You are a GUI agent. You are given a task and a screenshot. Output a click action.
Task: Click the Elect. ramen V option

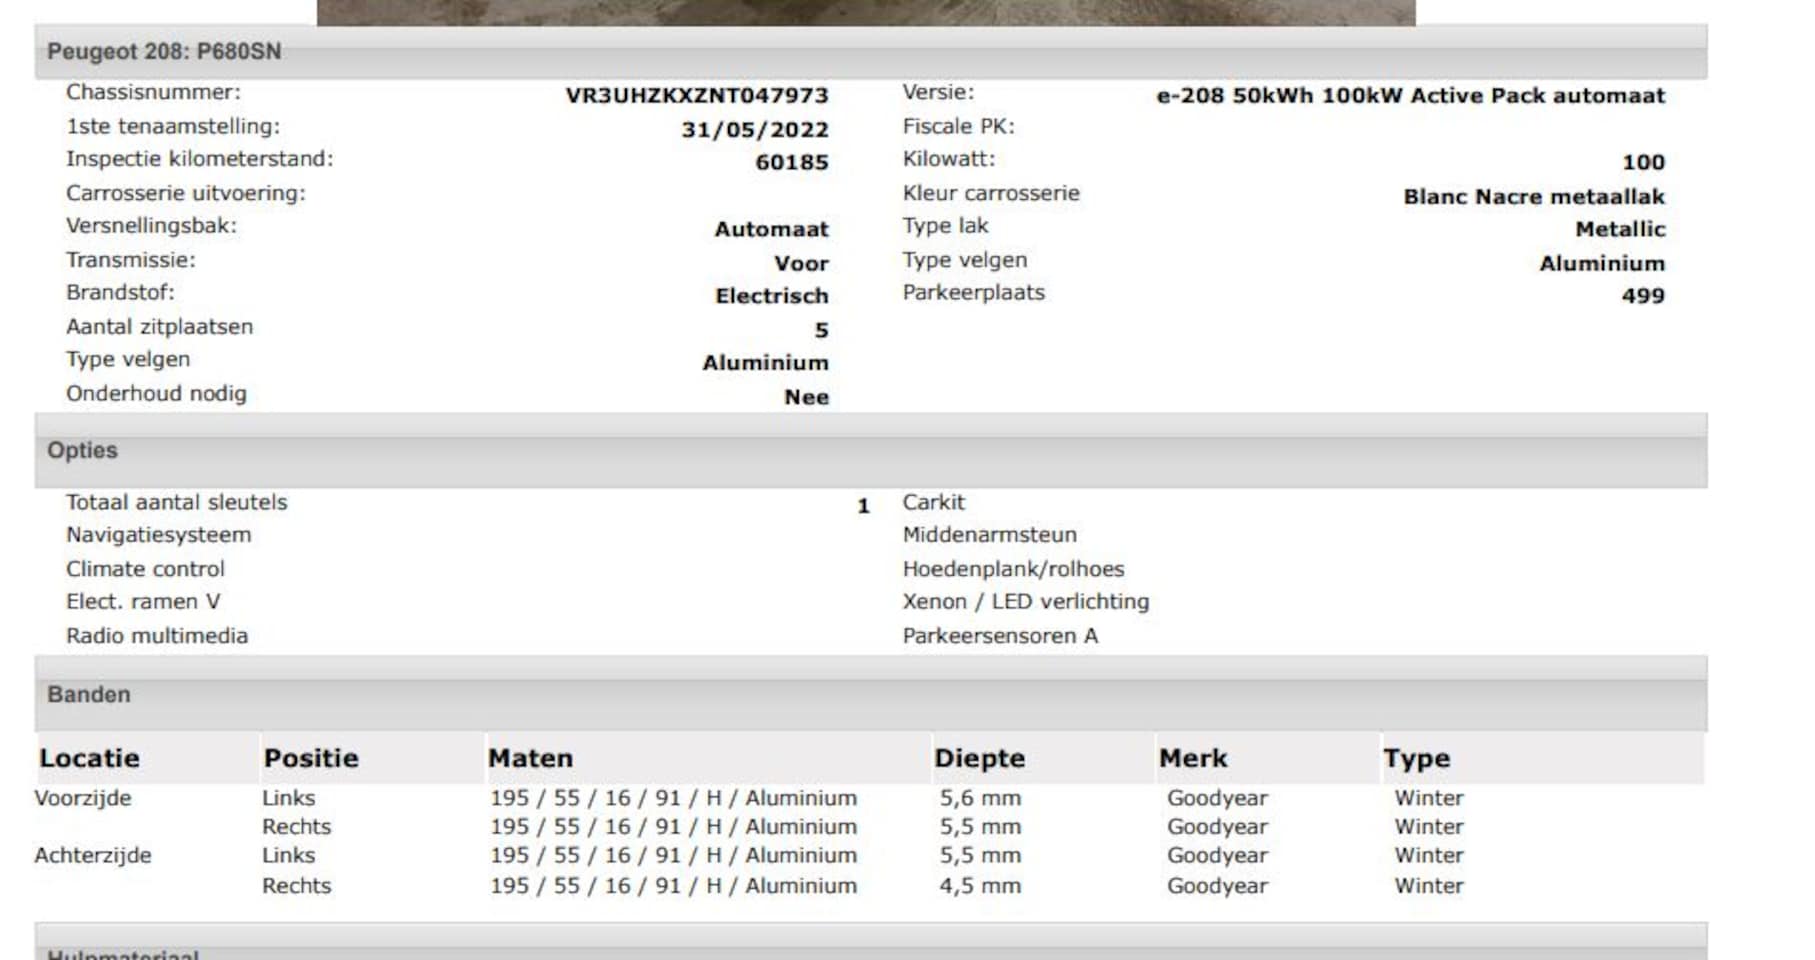click(142, 602)
